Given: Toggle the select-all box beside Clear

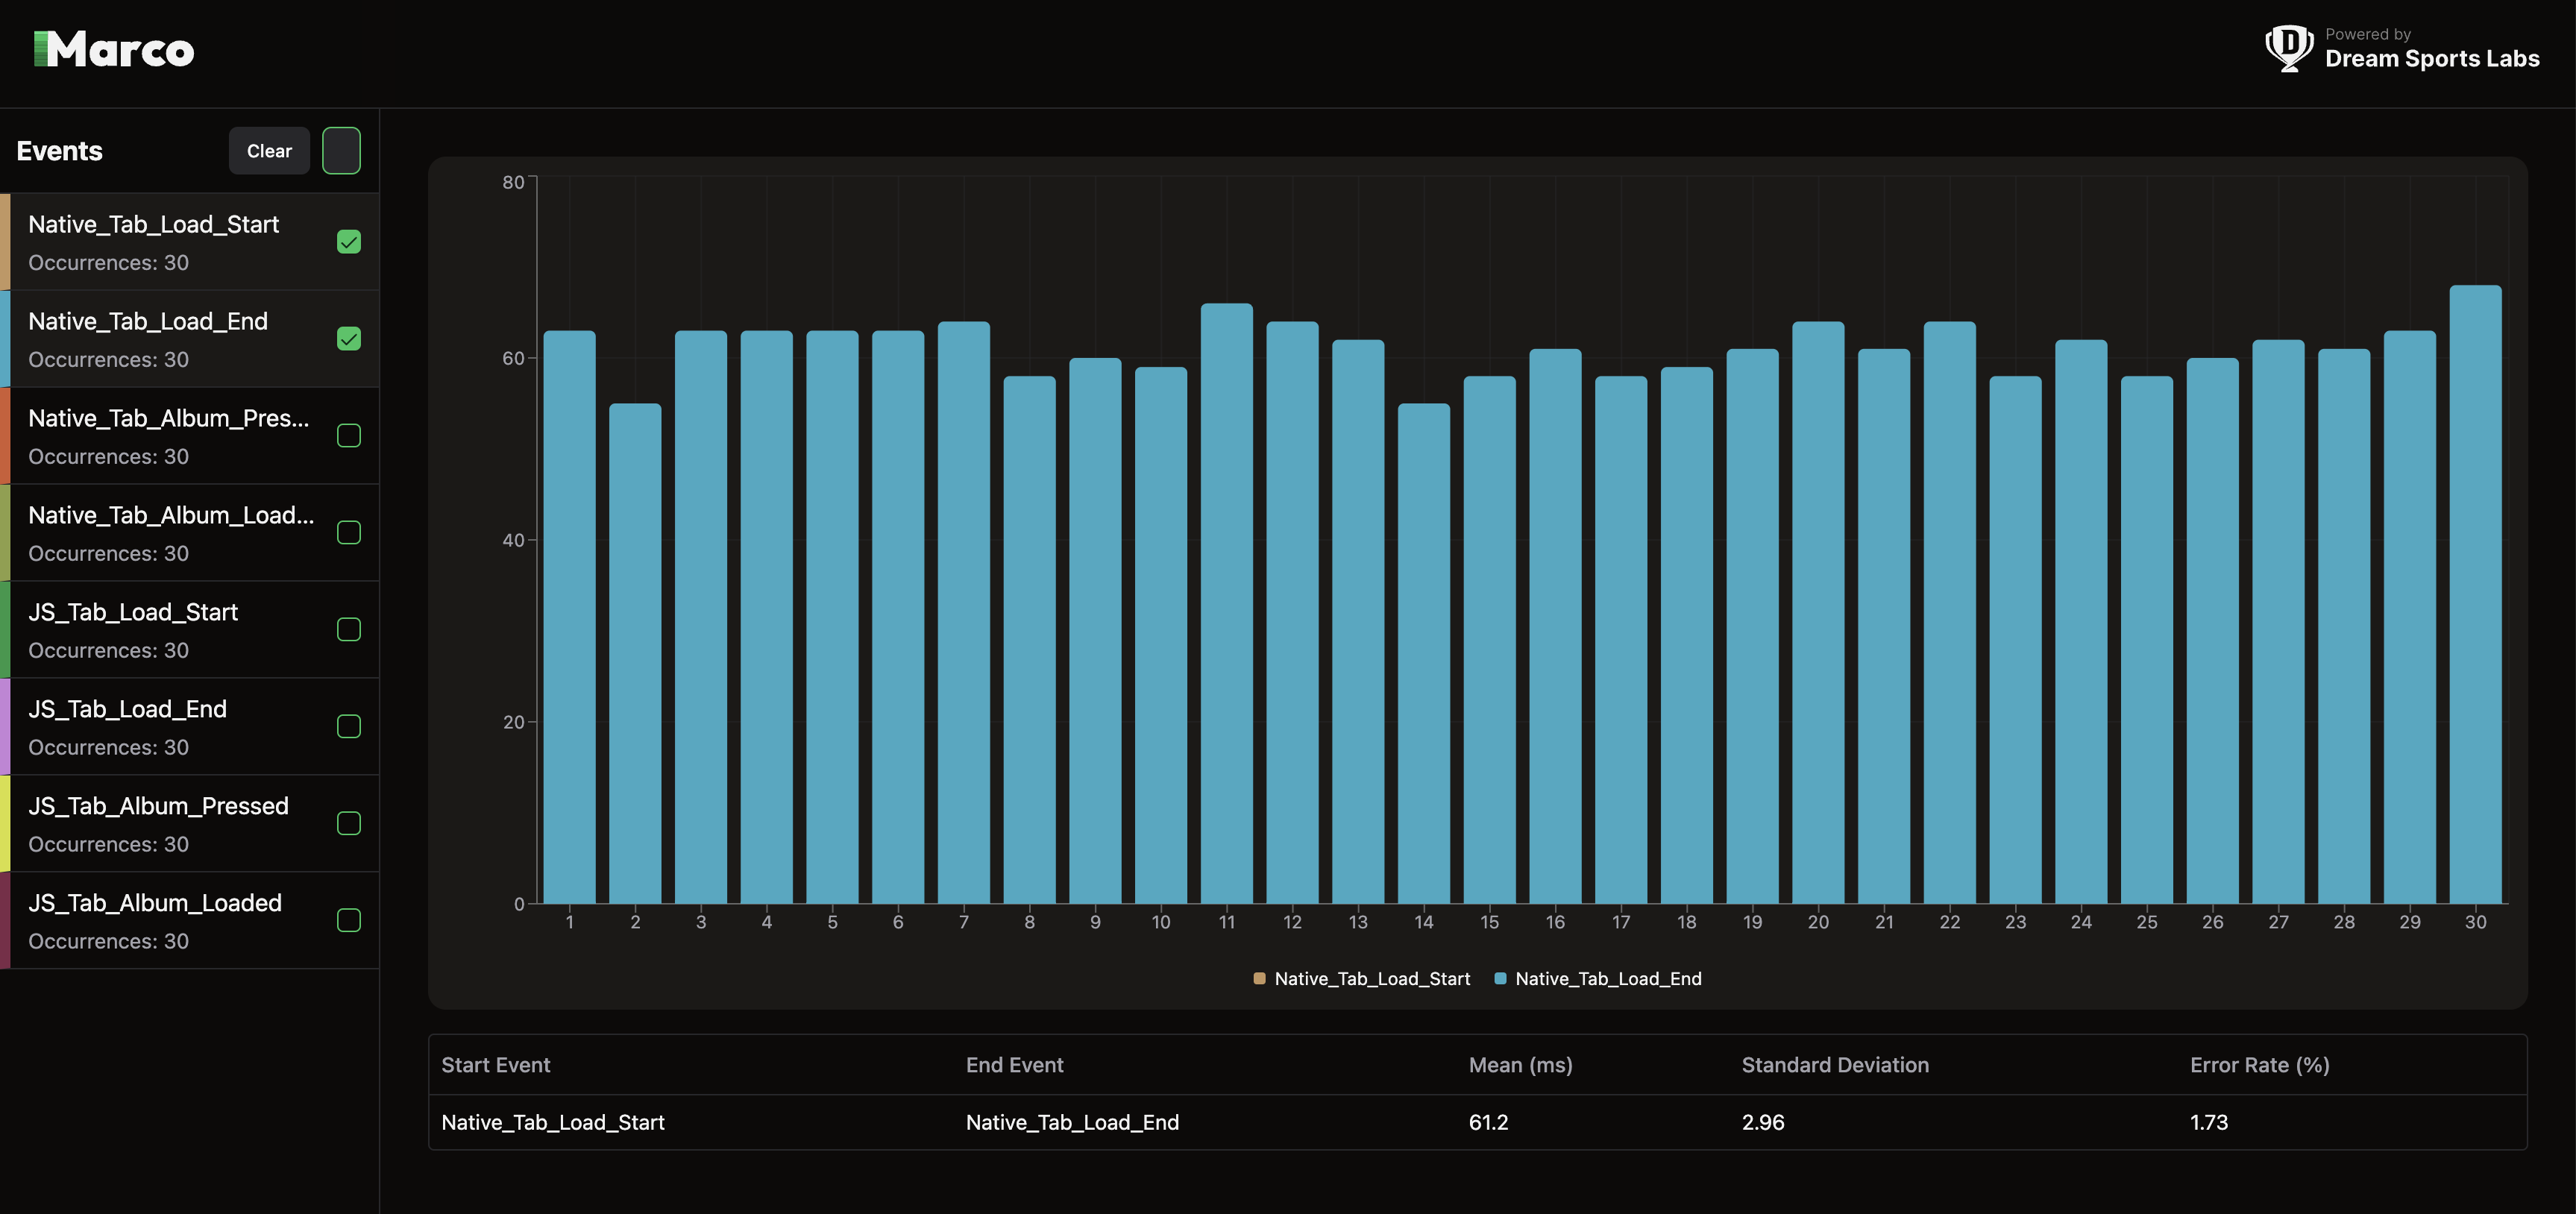Looking at the screenshot, I should pos(341,151).
